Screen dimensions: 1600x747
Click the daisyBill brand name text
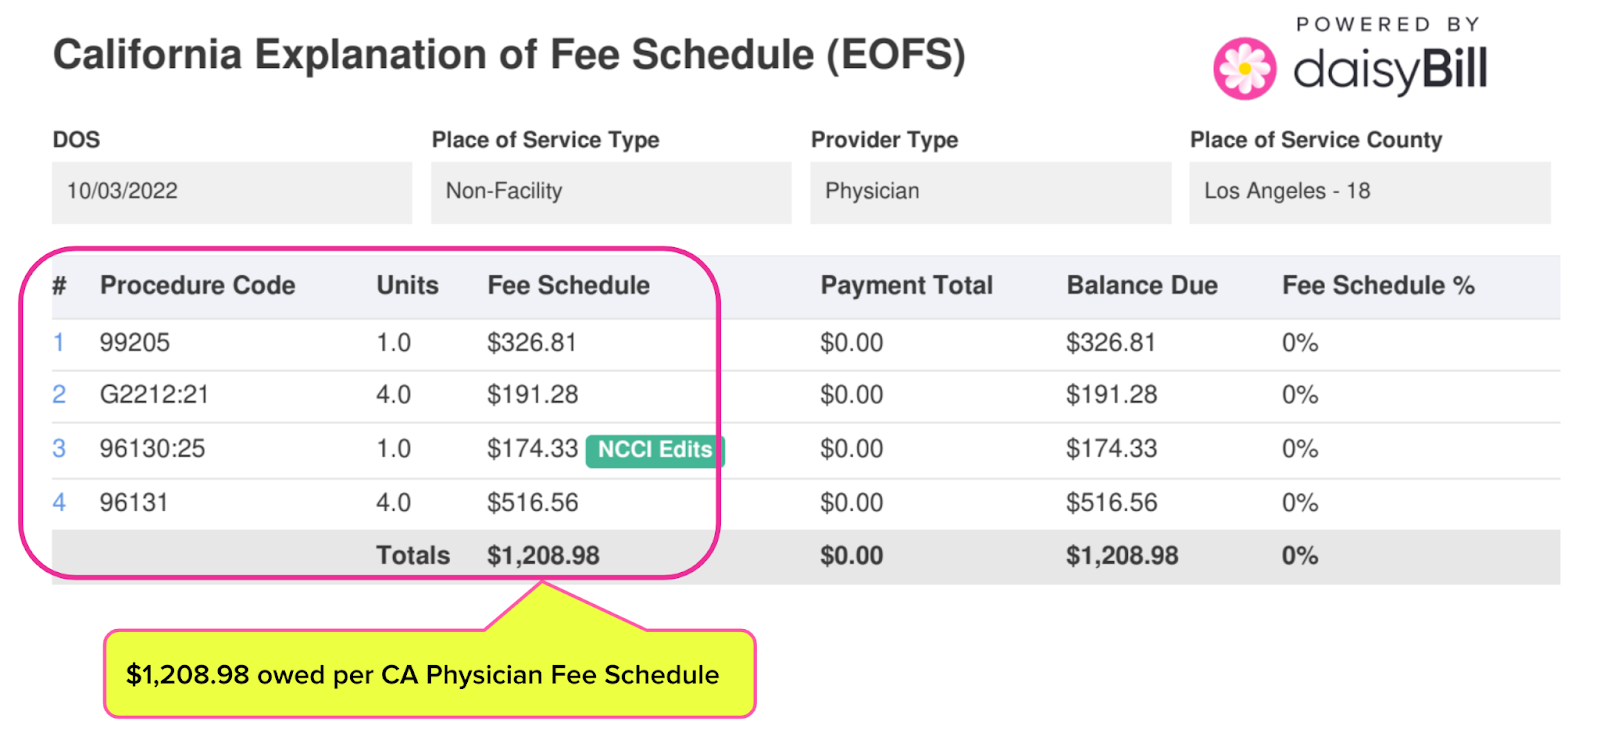[1390, 70]
